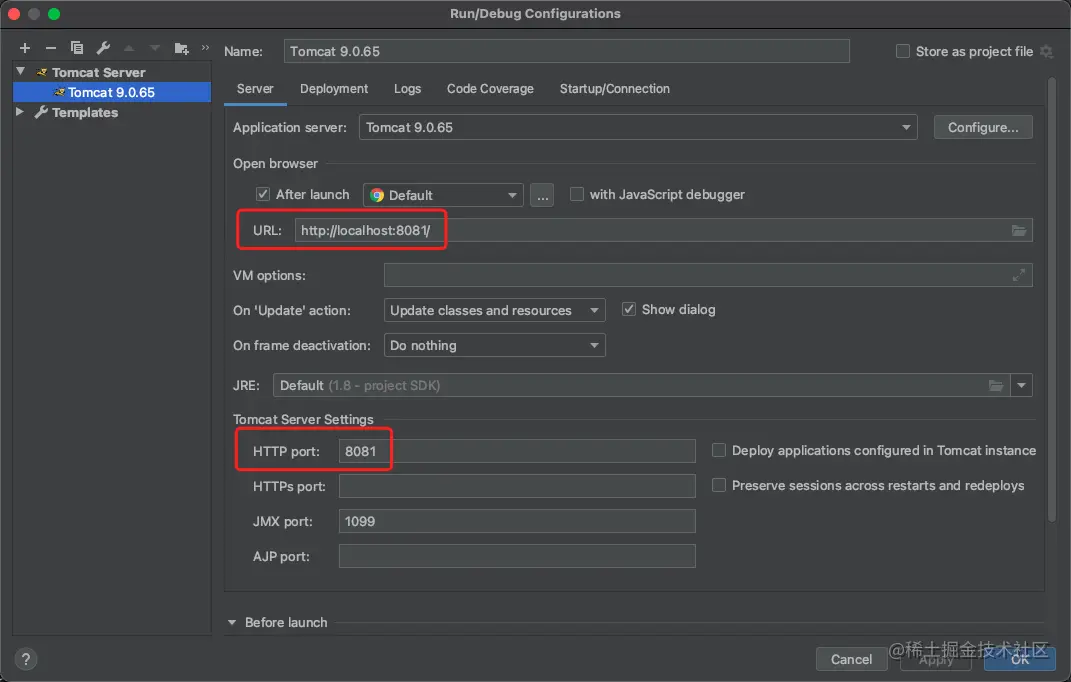The height and width of the screenshot is (682, 1071).
Task: Open edit templates wrench icon in toolbar
Action: (x=103, y=48)
